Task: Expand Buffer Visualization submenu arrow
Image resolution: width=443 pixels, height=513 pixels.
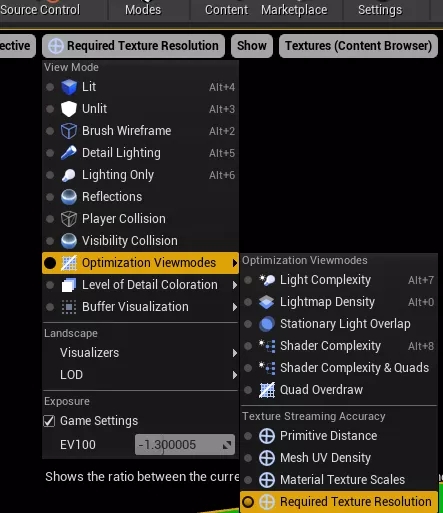Action: (235, 307)
